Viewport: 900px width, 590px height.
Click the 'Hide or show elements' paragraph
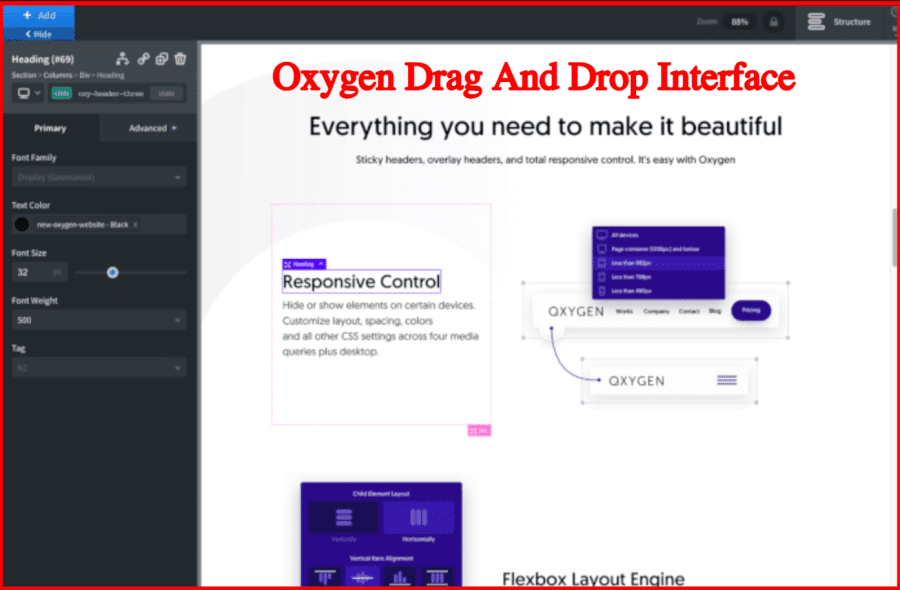(x=380, y=328)
